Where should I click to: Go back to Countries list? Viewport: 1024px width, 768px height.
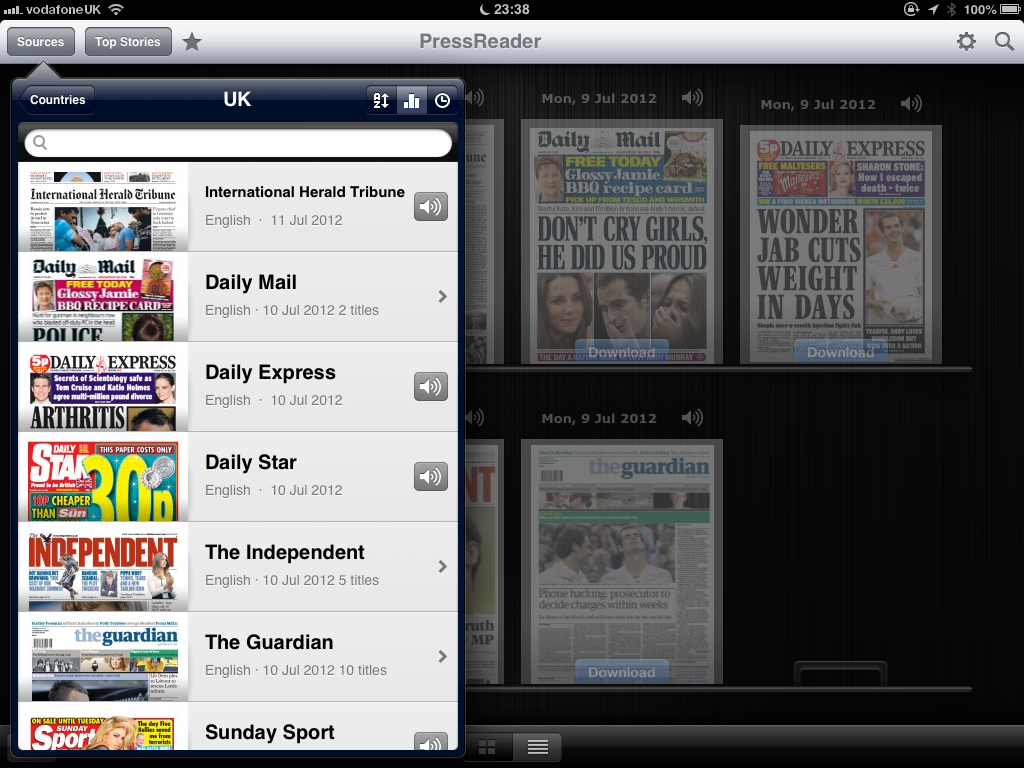56,100
